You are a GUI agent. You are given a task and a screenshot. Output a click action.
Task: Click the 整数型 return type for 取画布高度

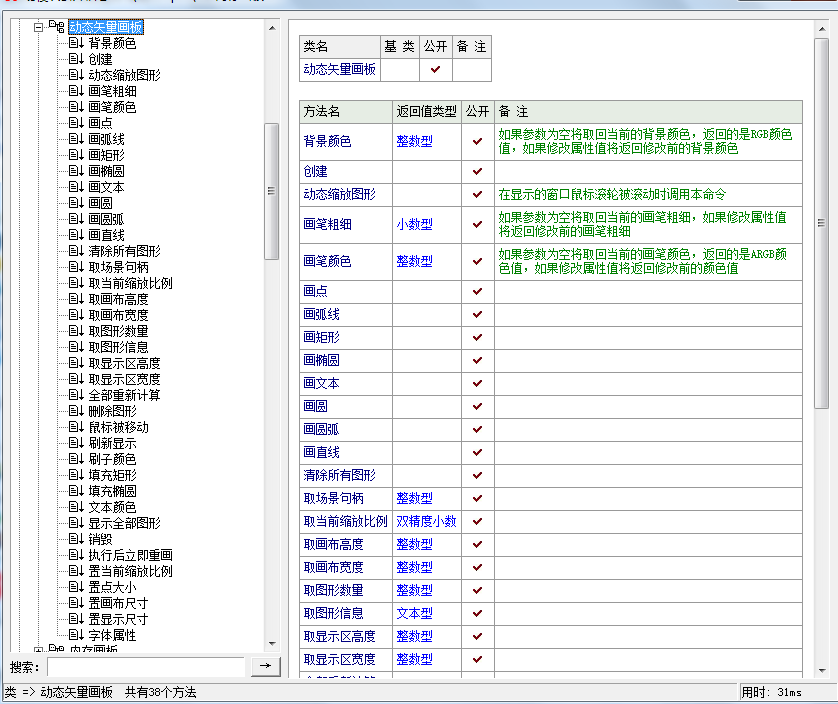414,545
